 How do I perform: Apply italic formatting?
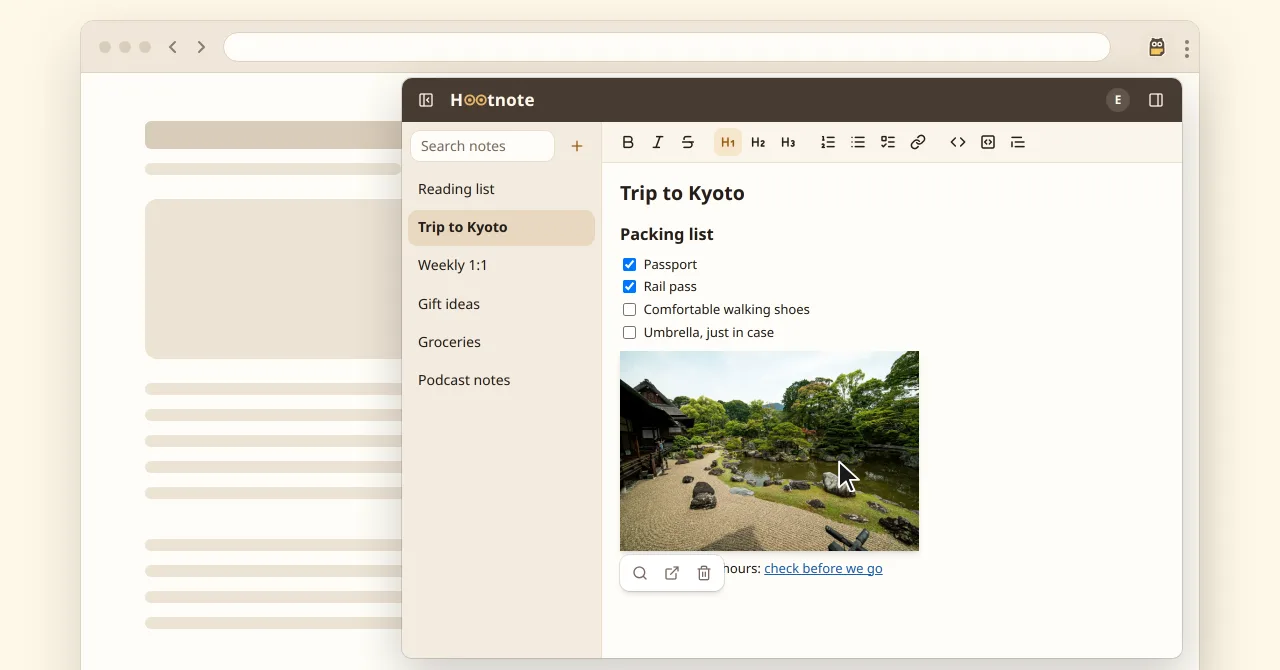[x=658, y=143]
